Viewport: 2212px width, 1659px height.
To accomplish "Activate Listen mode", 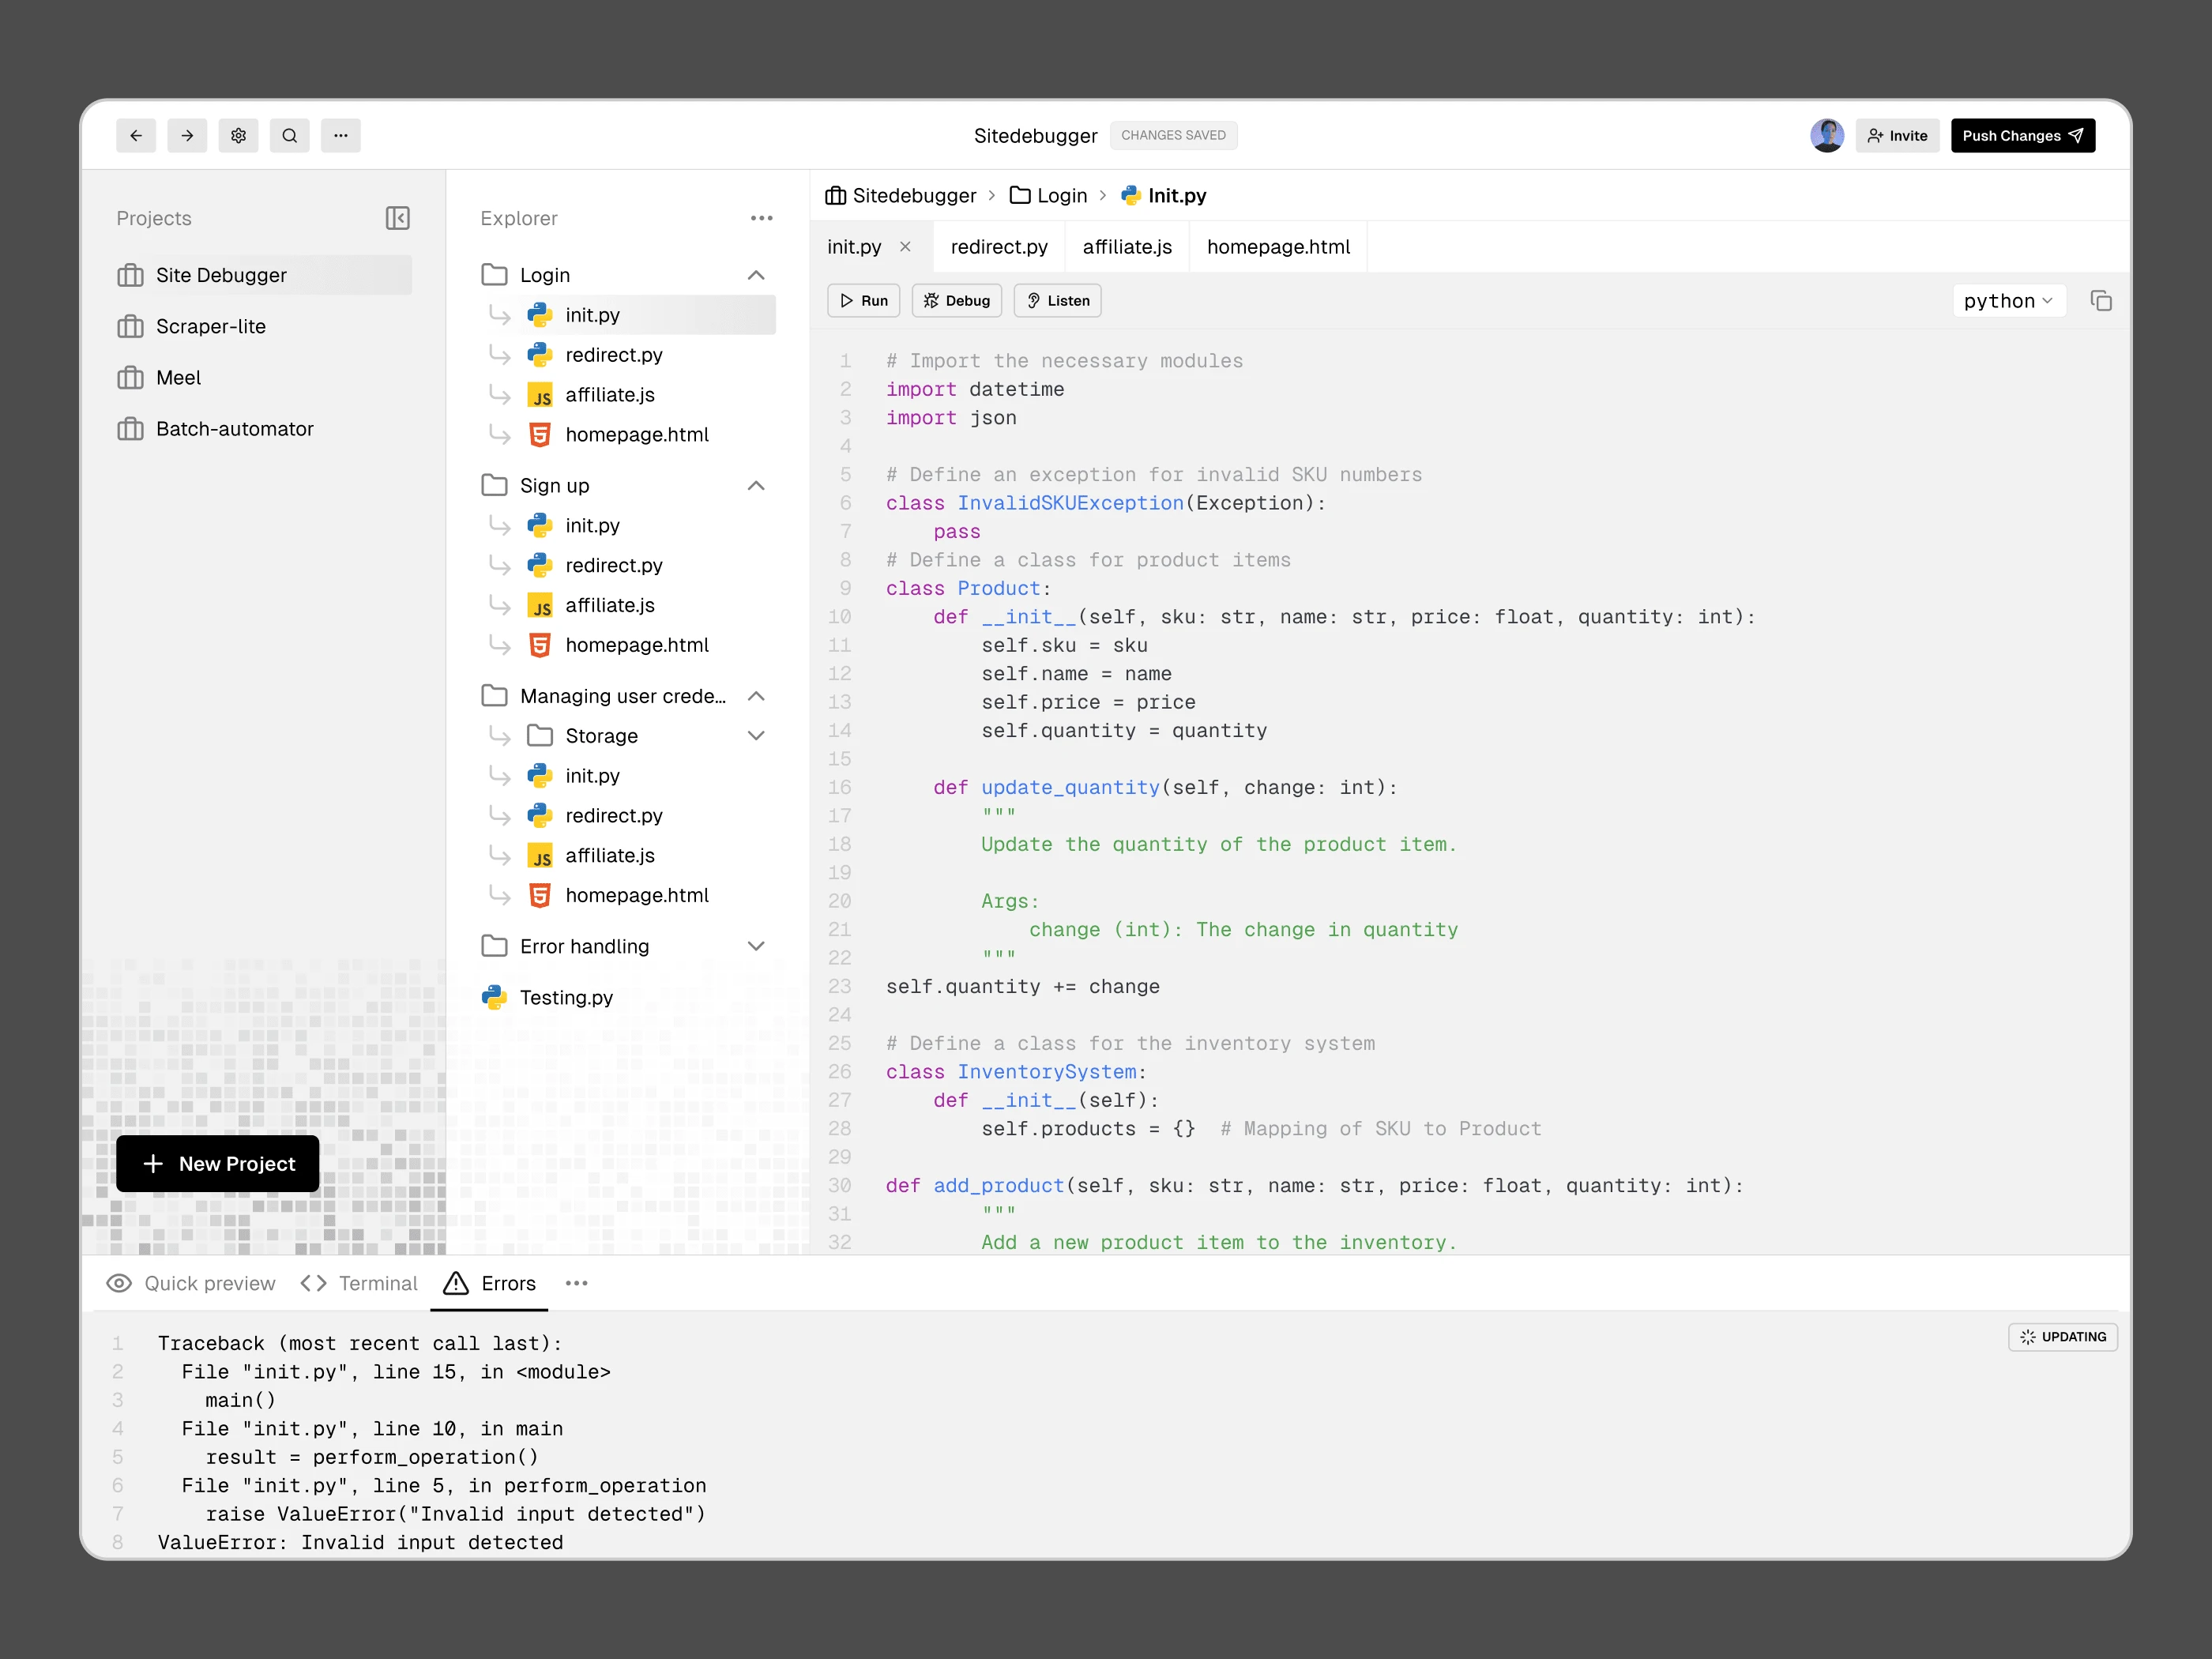I will (1056, 300).
